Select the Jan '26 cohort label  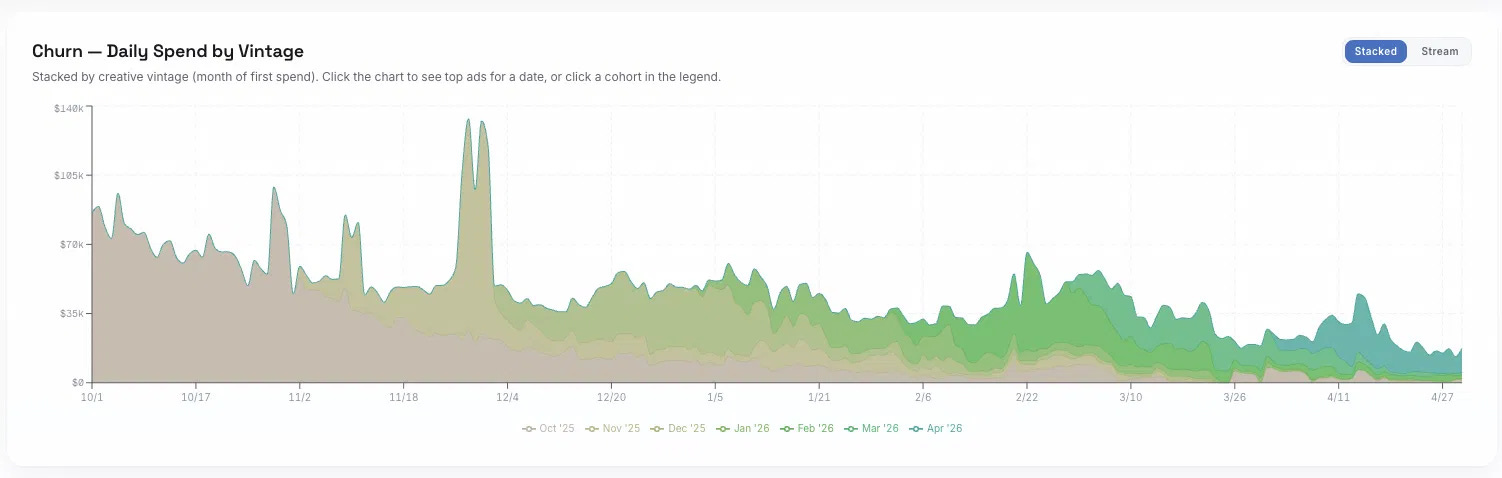(x=750, y=429)
